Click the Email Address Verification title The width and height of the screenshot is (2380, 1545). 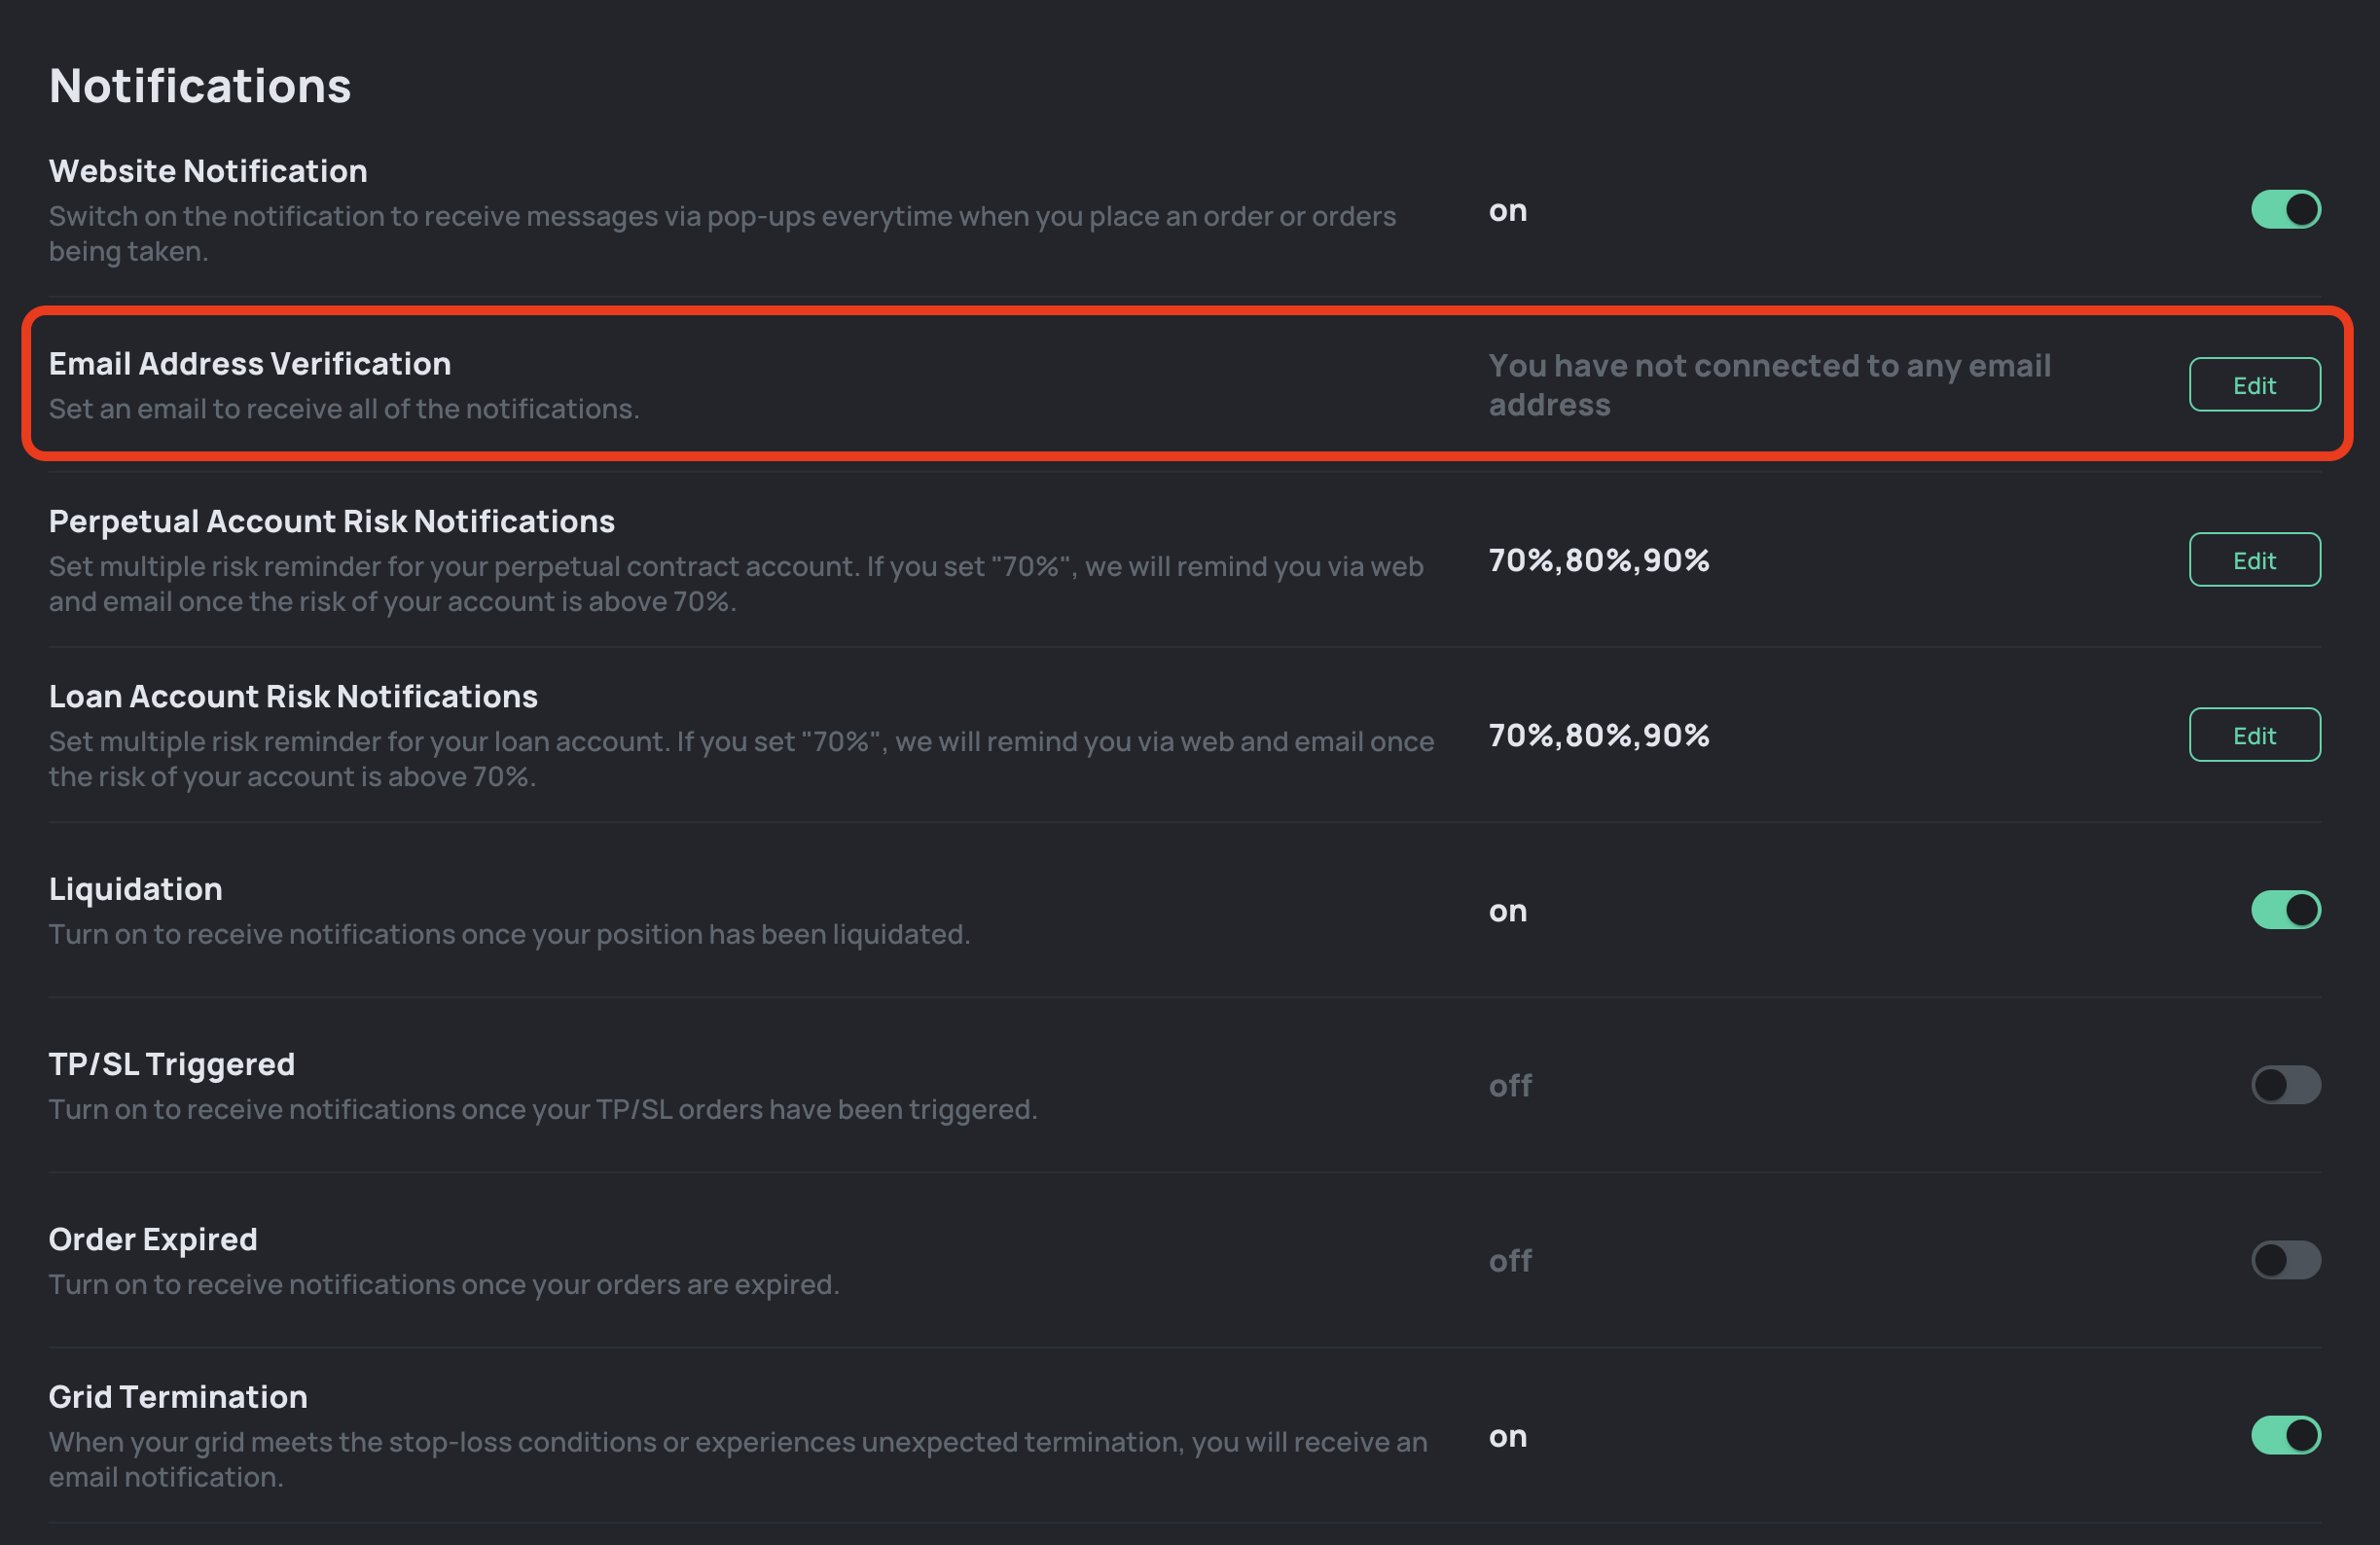point(250,364)
